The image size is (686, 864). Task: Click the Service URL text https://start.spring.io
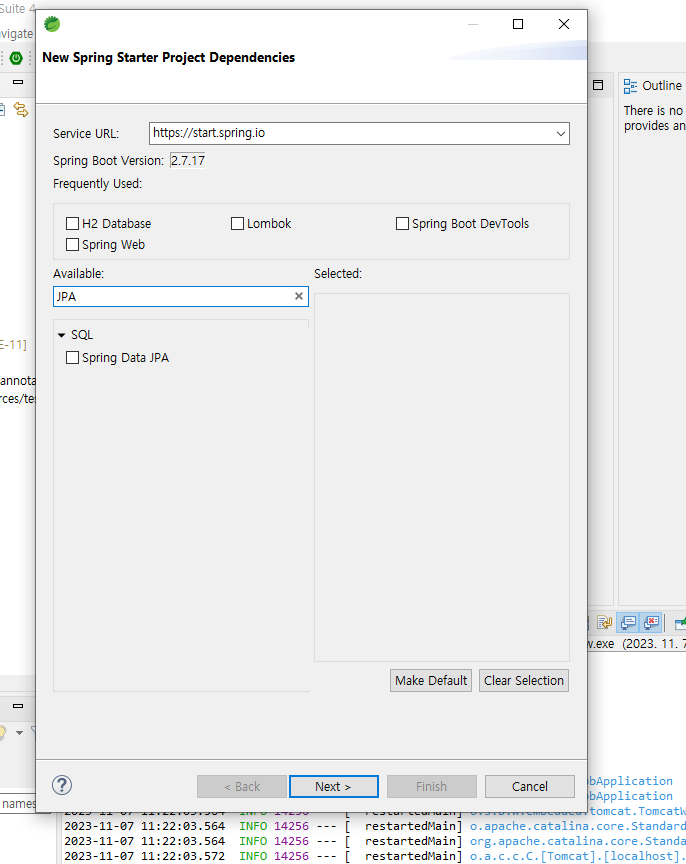(x=209, y=133)
